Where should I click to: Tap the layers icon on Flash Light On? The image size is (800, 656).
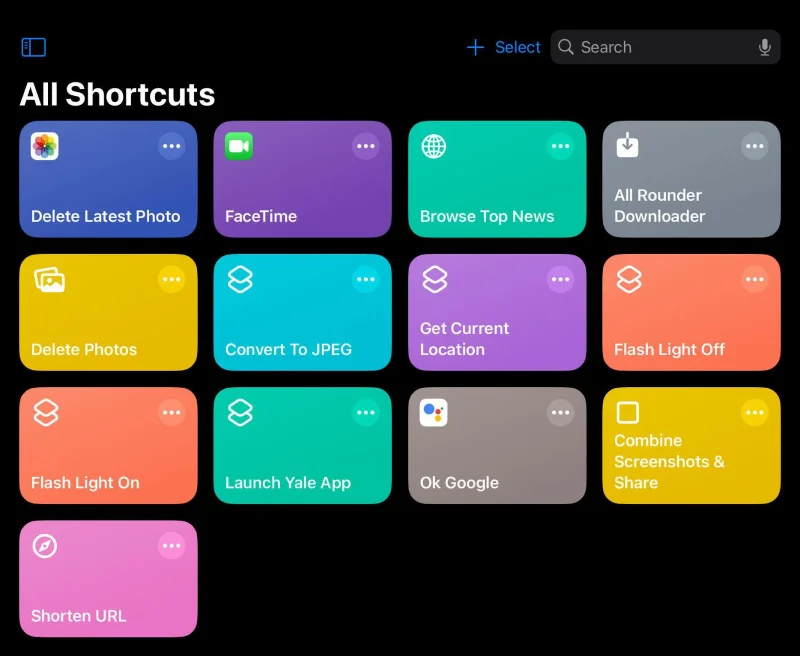coord(46,413)
